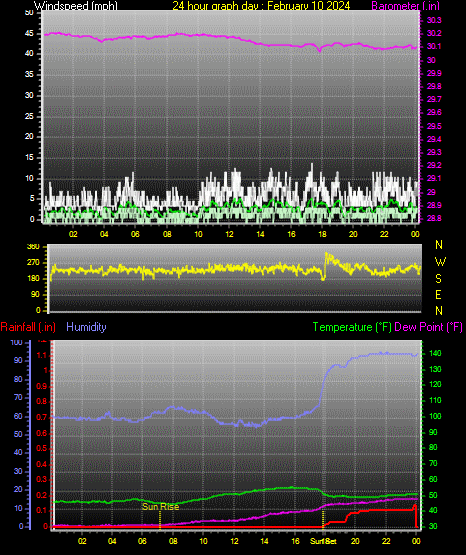
Task: Click 90 on the wind direction scale
Action: pos(35,294)
